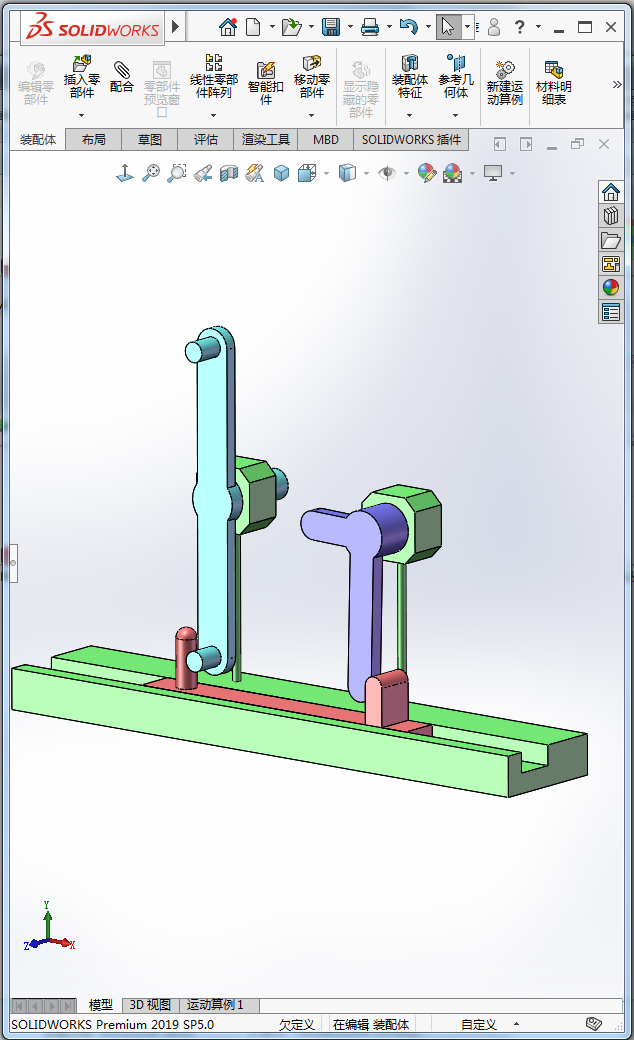This screenshot has height=1040, width=634.
Task: Click Section View icon
Action: coord(229,173)
